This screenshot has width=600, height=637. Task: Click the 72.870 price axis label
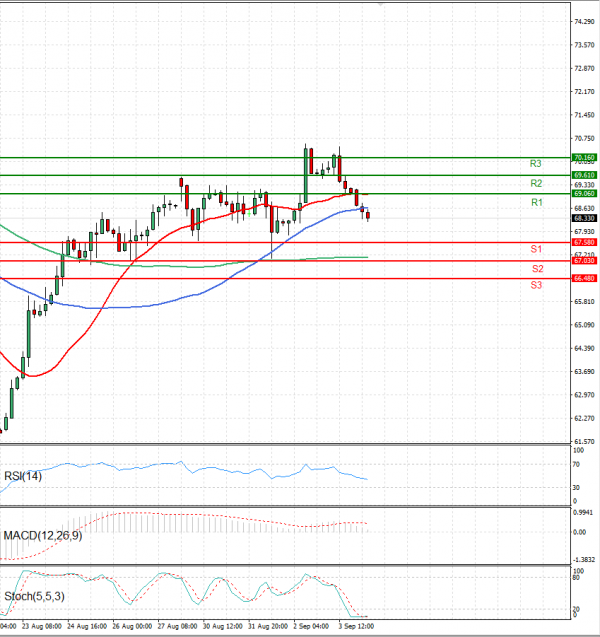(584, 68)
